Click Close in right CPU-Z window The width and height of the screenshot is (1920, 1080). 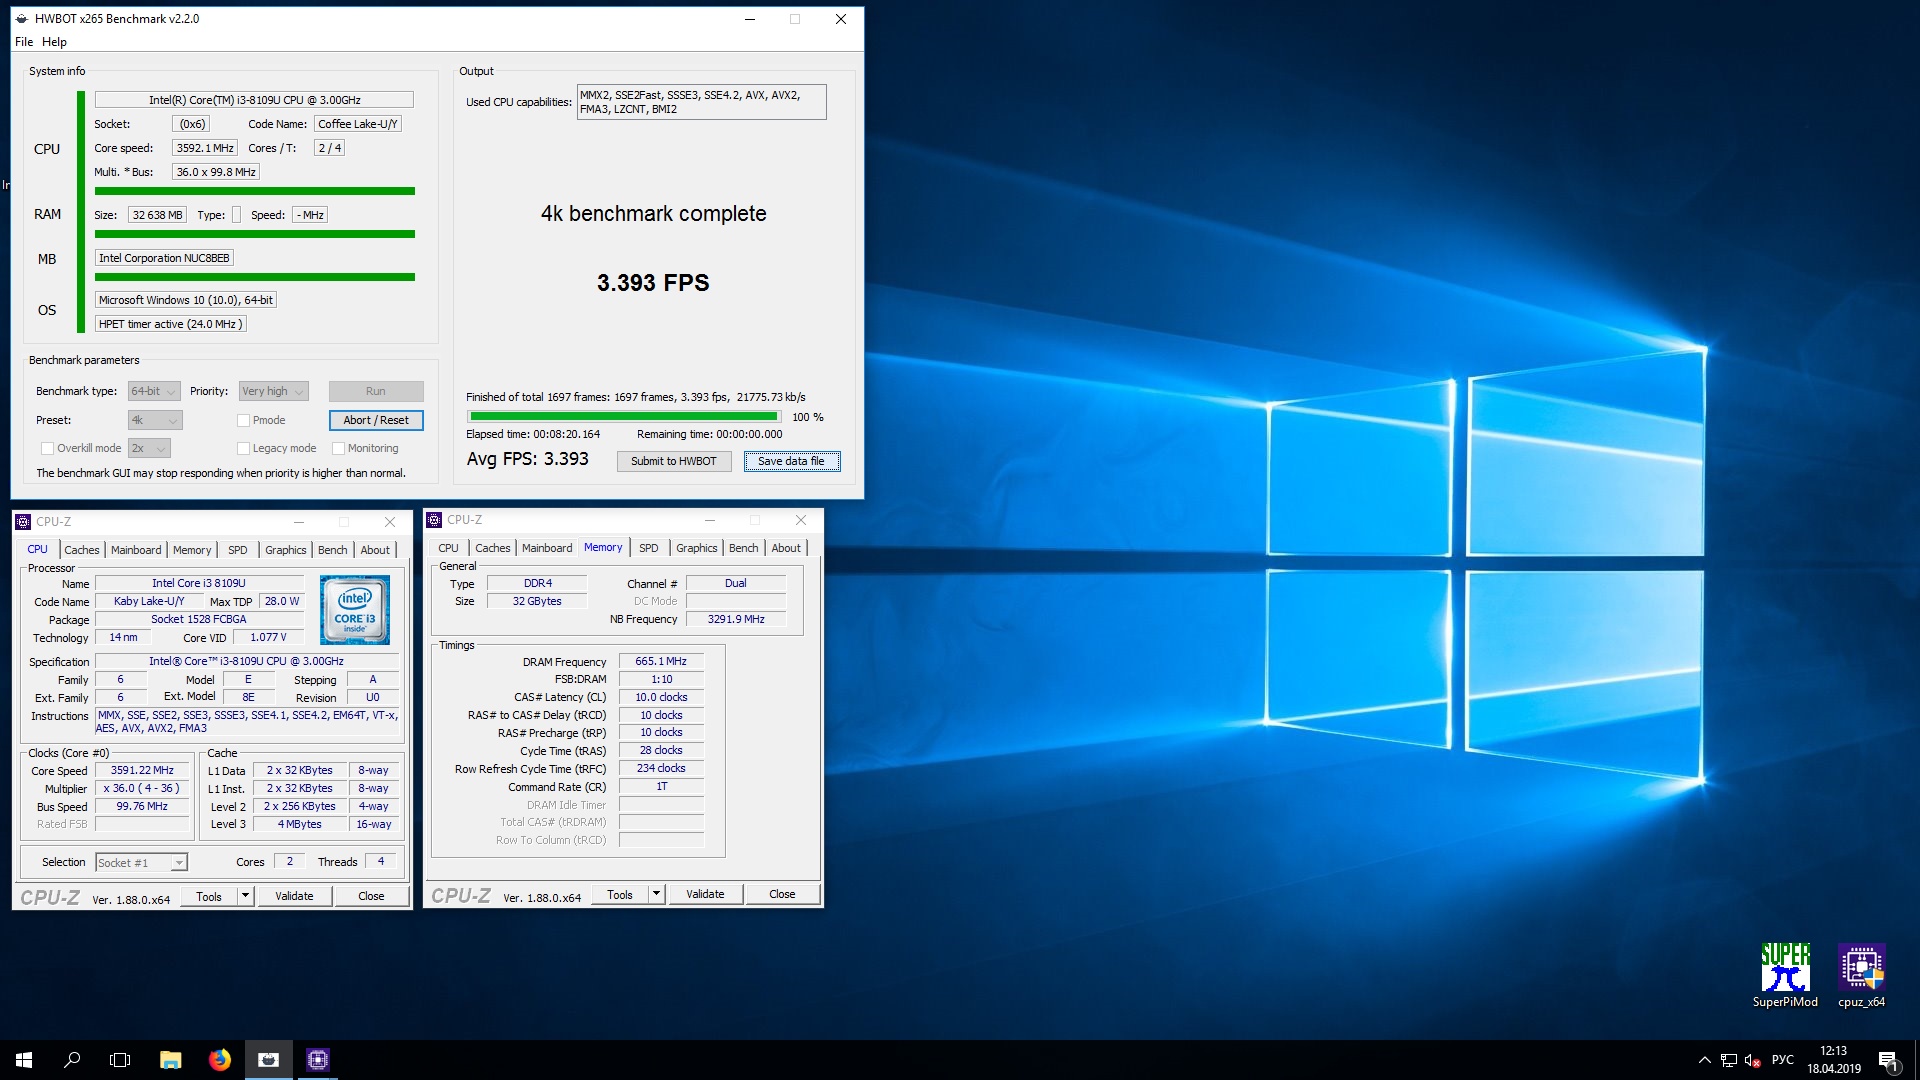point(782,895)
